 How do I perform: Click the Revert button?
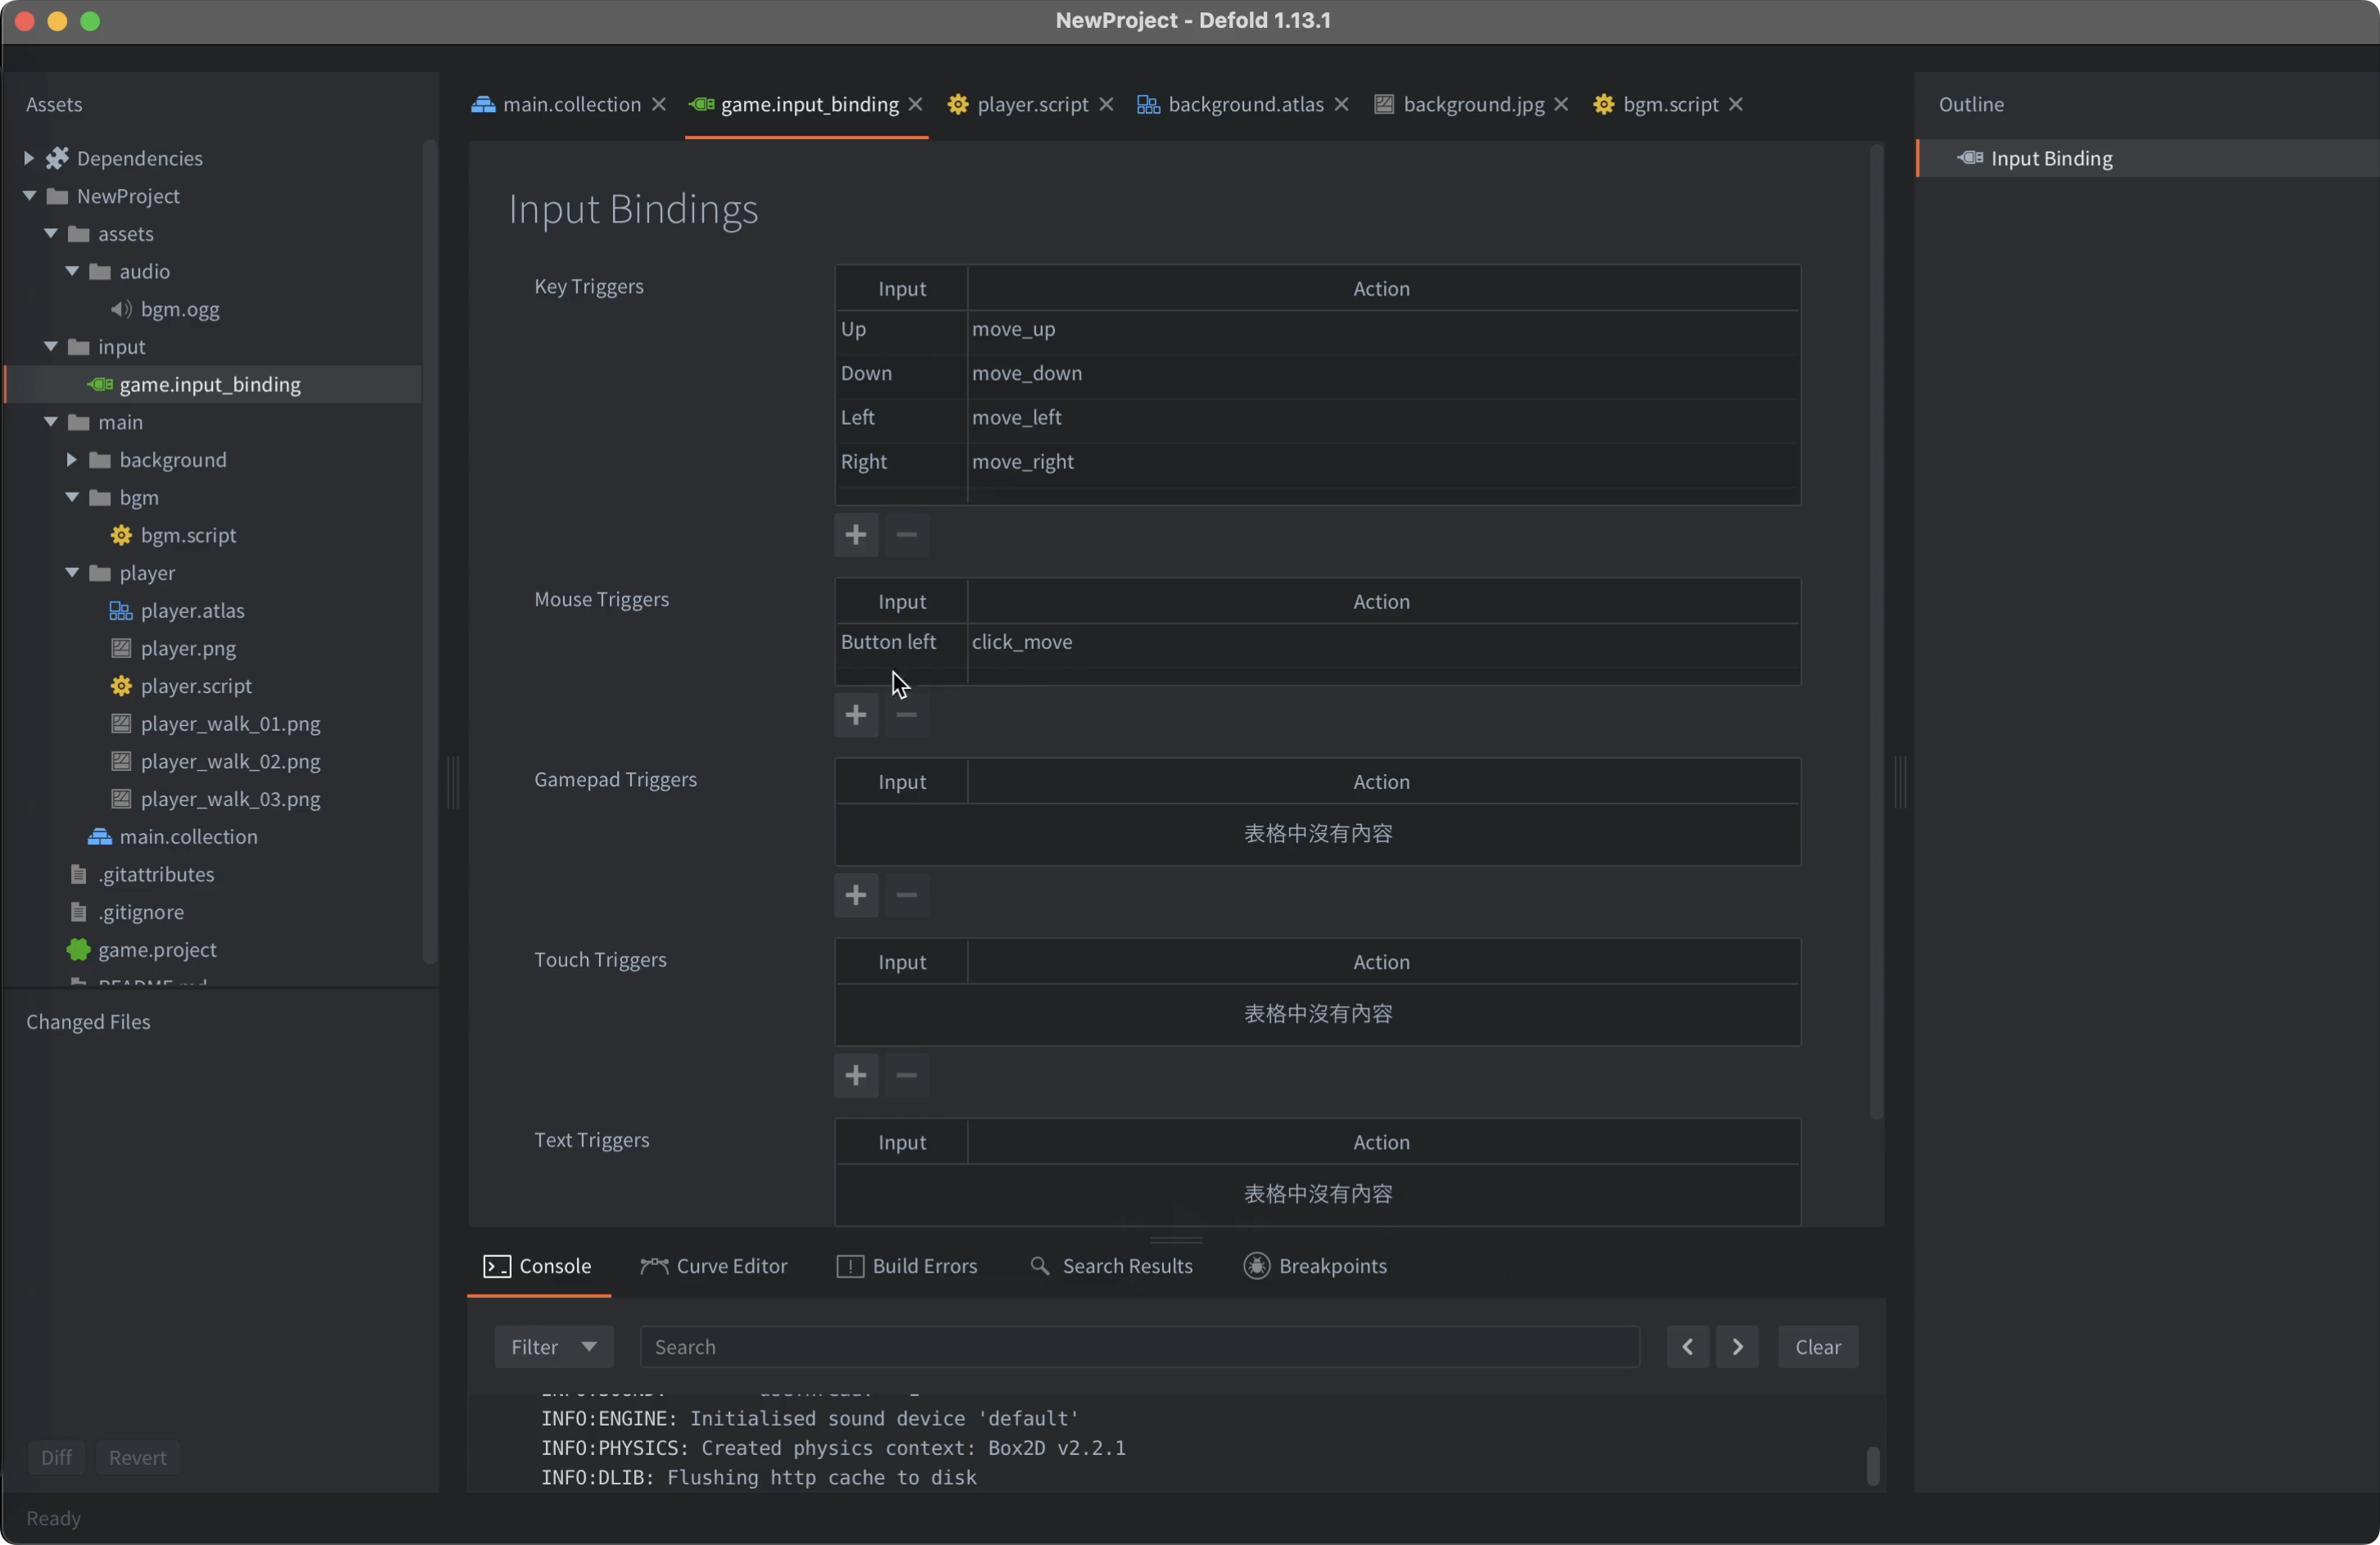(138, 1458)
